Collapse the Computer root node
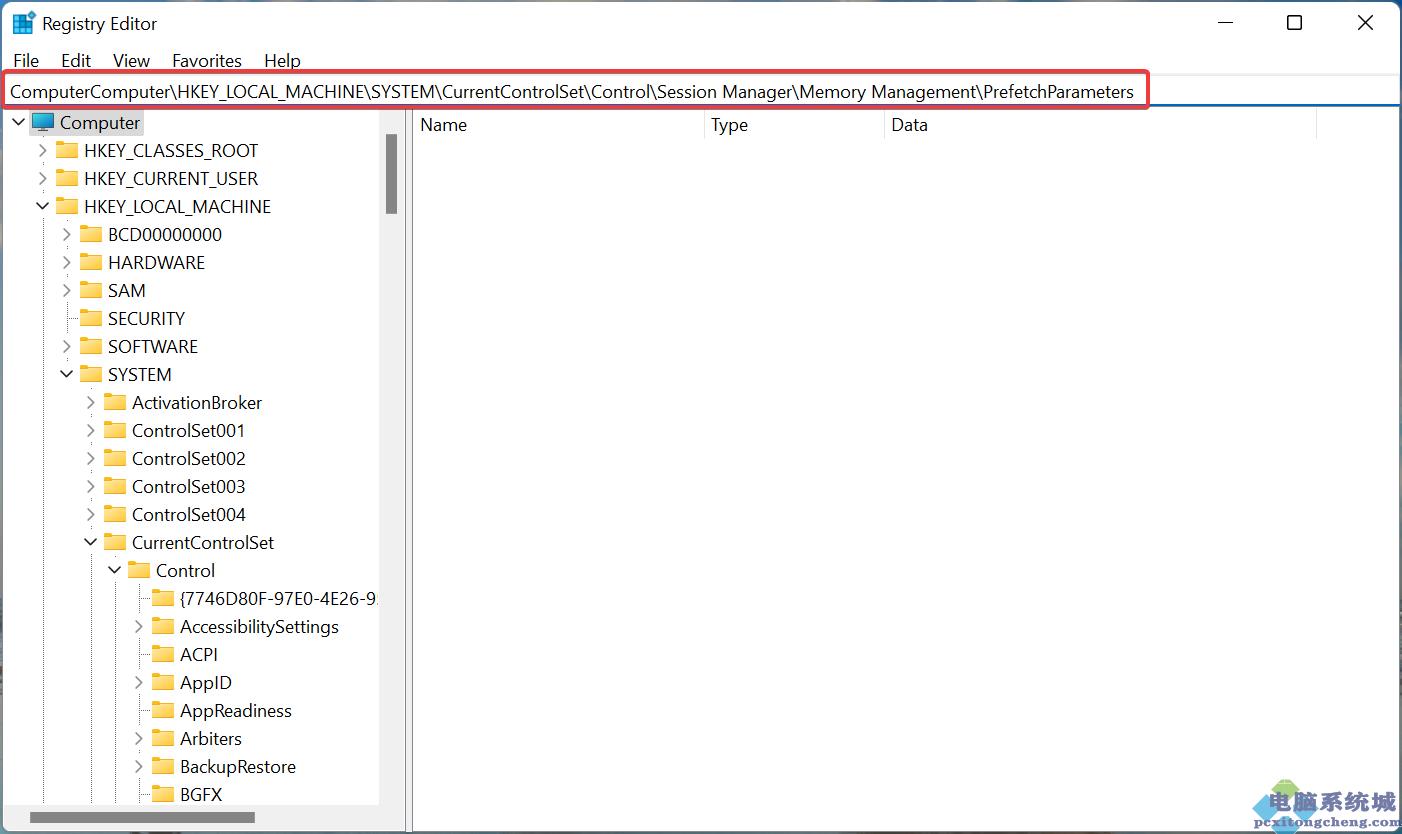Viewport: 1402px width, 834px height. click(x=18, y=122)
